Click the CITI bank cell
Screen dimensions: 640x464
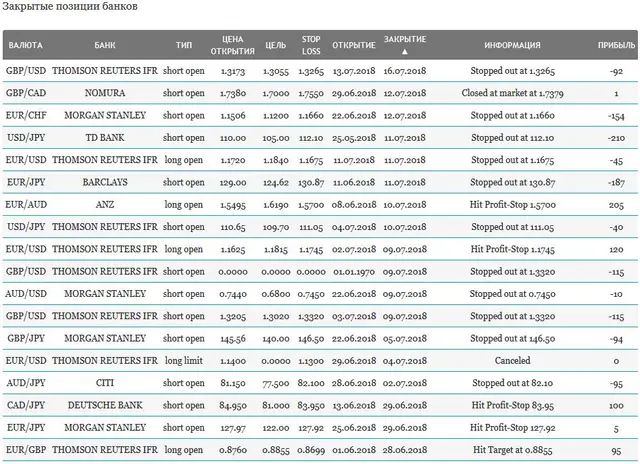point(105,383)
